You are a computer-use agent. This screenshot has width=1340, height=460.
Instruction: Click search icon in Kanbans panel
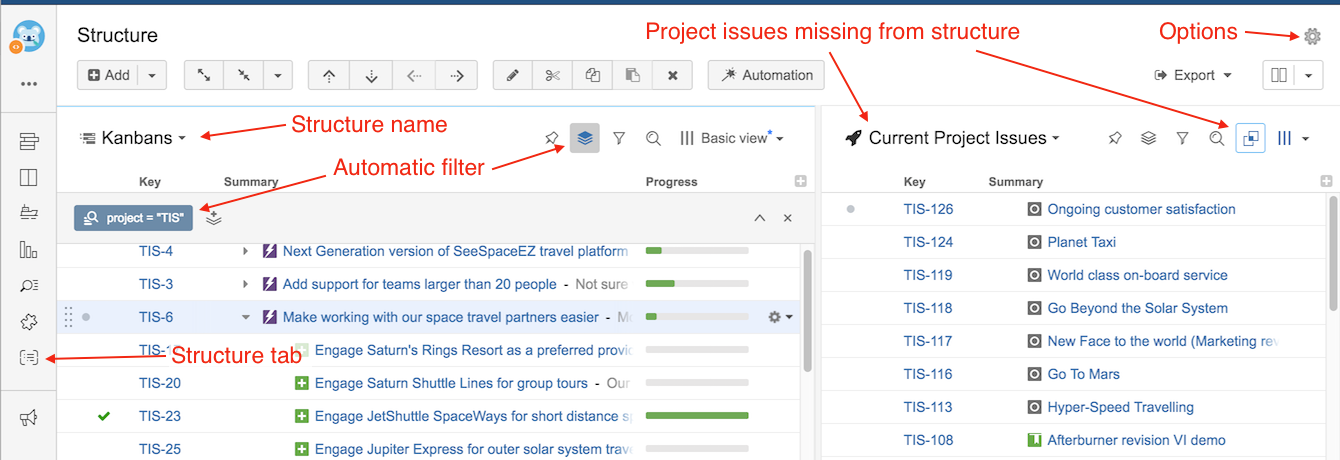click(653, 138)
